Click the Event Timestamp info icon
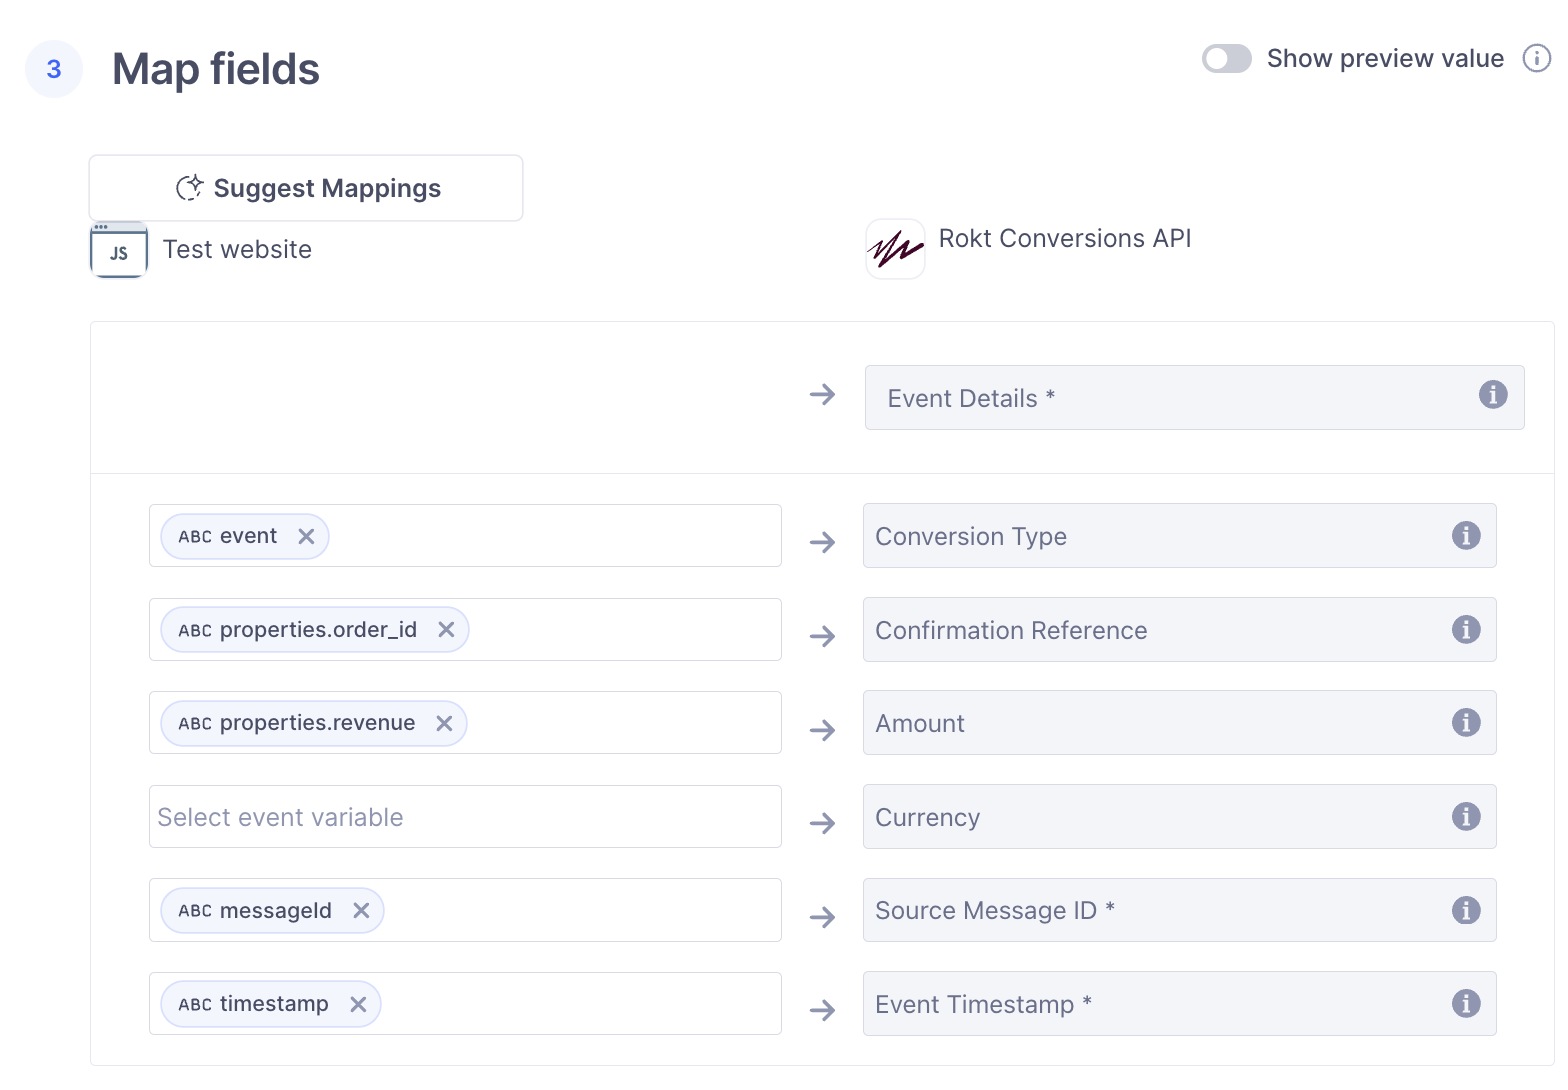The width and height of the screenshot is (1568, 1090). coord(1465,1004)
